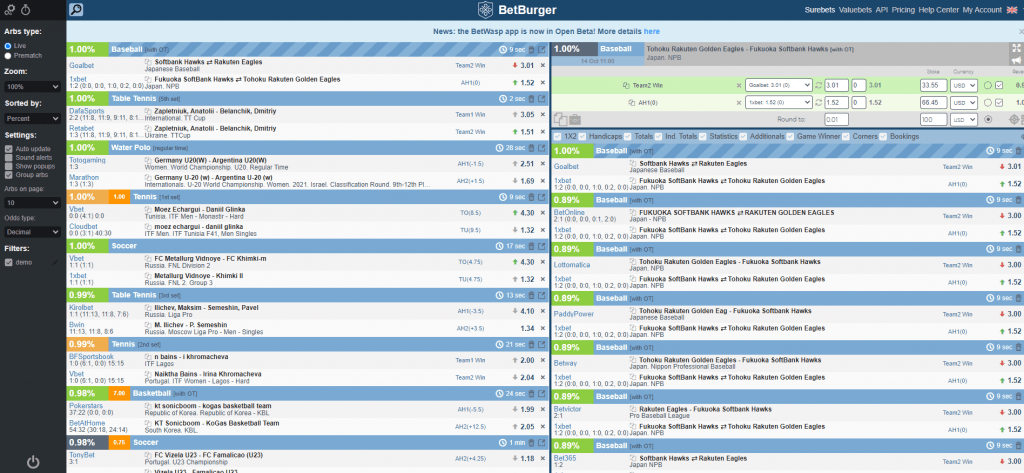Toggle the Group arbs checkbox
Viewport: 1024px width, 473px height.
tap(8, 174)
